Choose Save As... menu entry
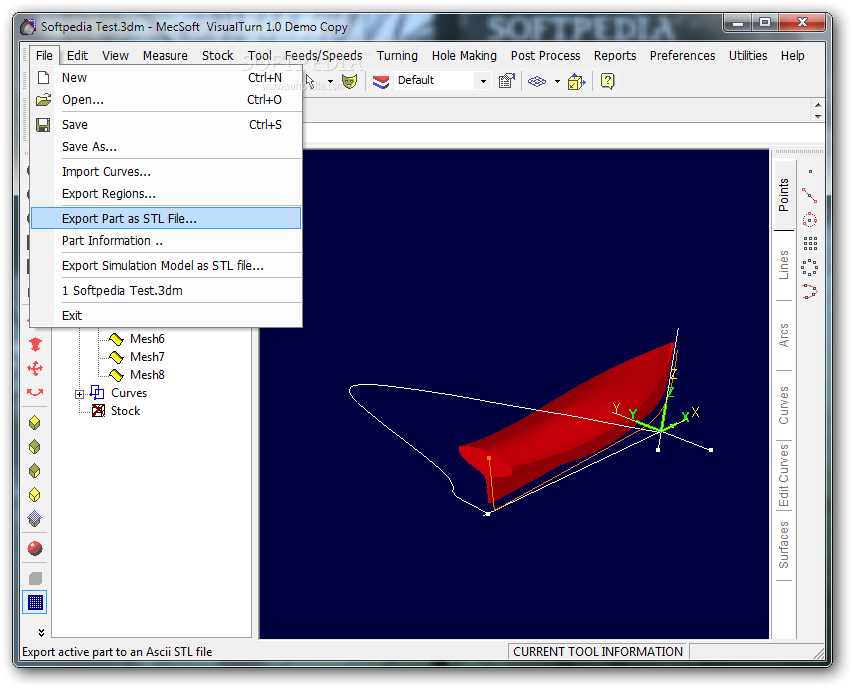853x688 pixels. click(166, 146)
